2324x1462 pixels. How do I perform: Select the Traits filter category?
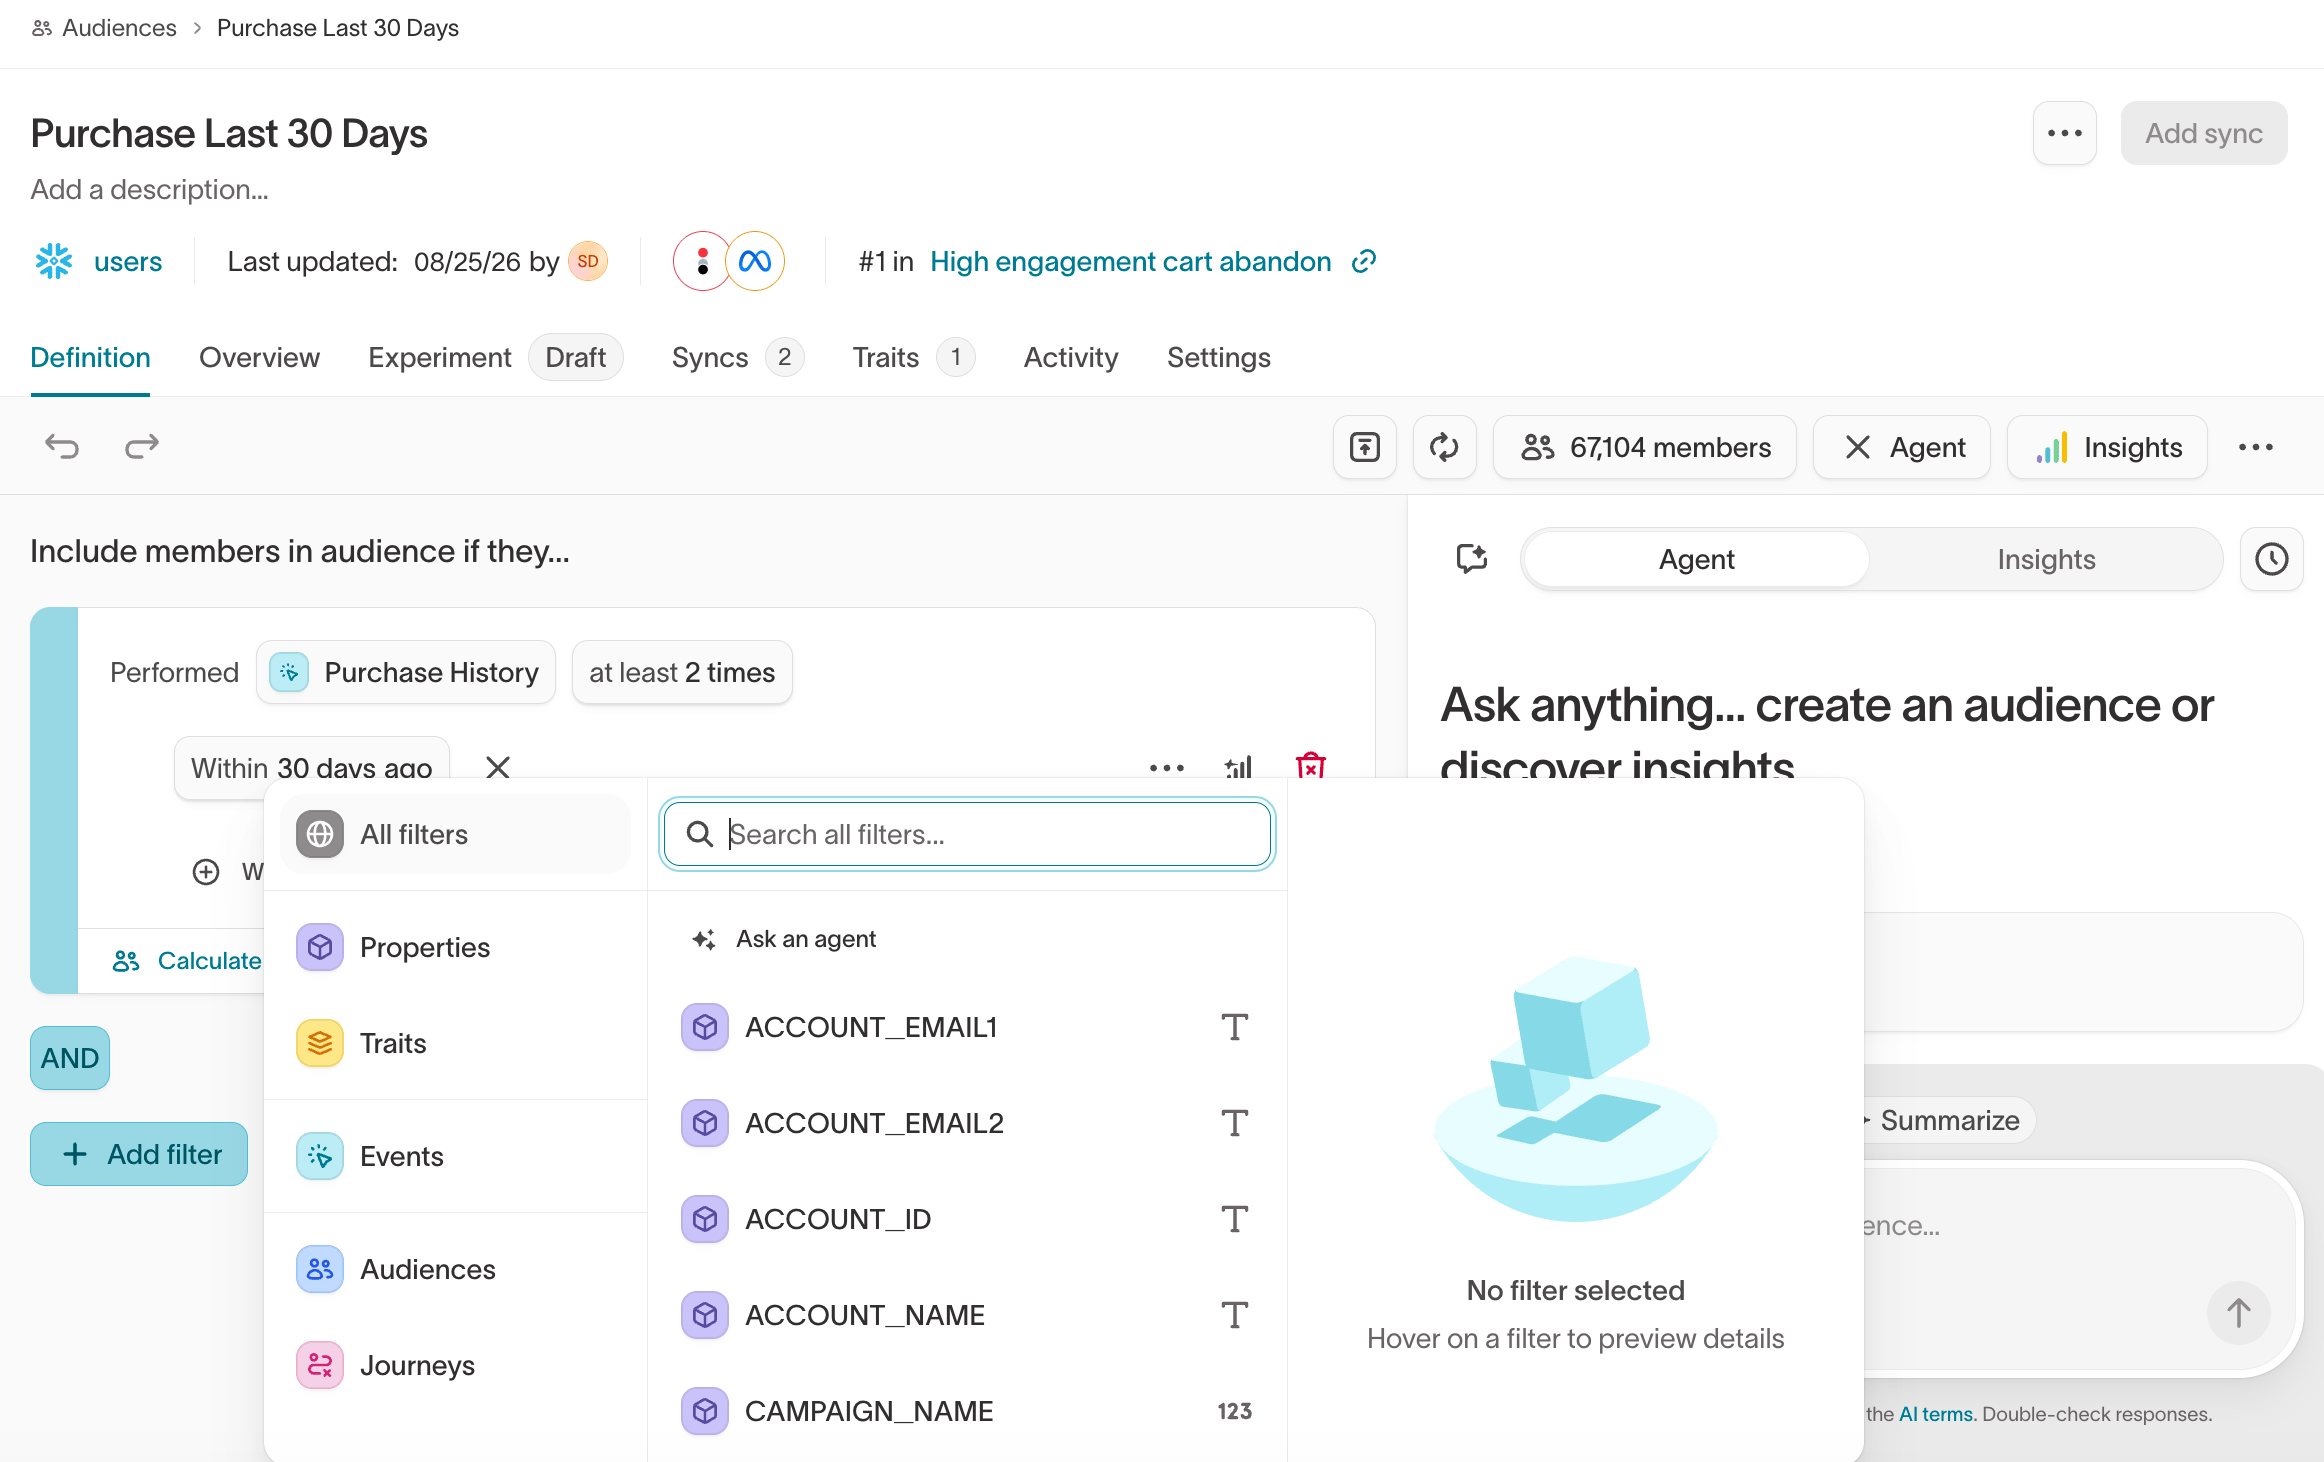(x=456, y=1043)
